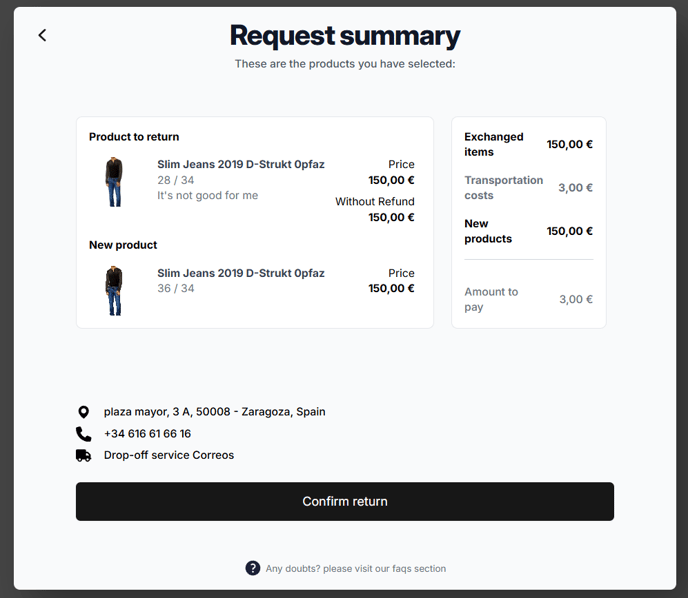
Task: Click the phone number +34 616 61 66 16
Action: click(x=147, y=433)
